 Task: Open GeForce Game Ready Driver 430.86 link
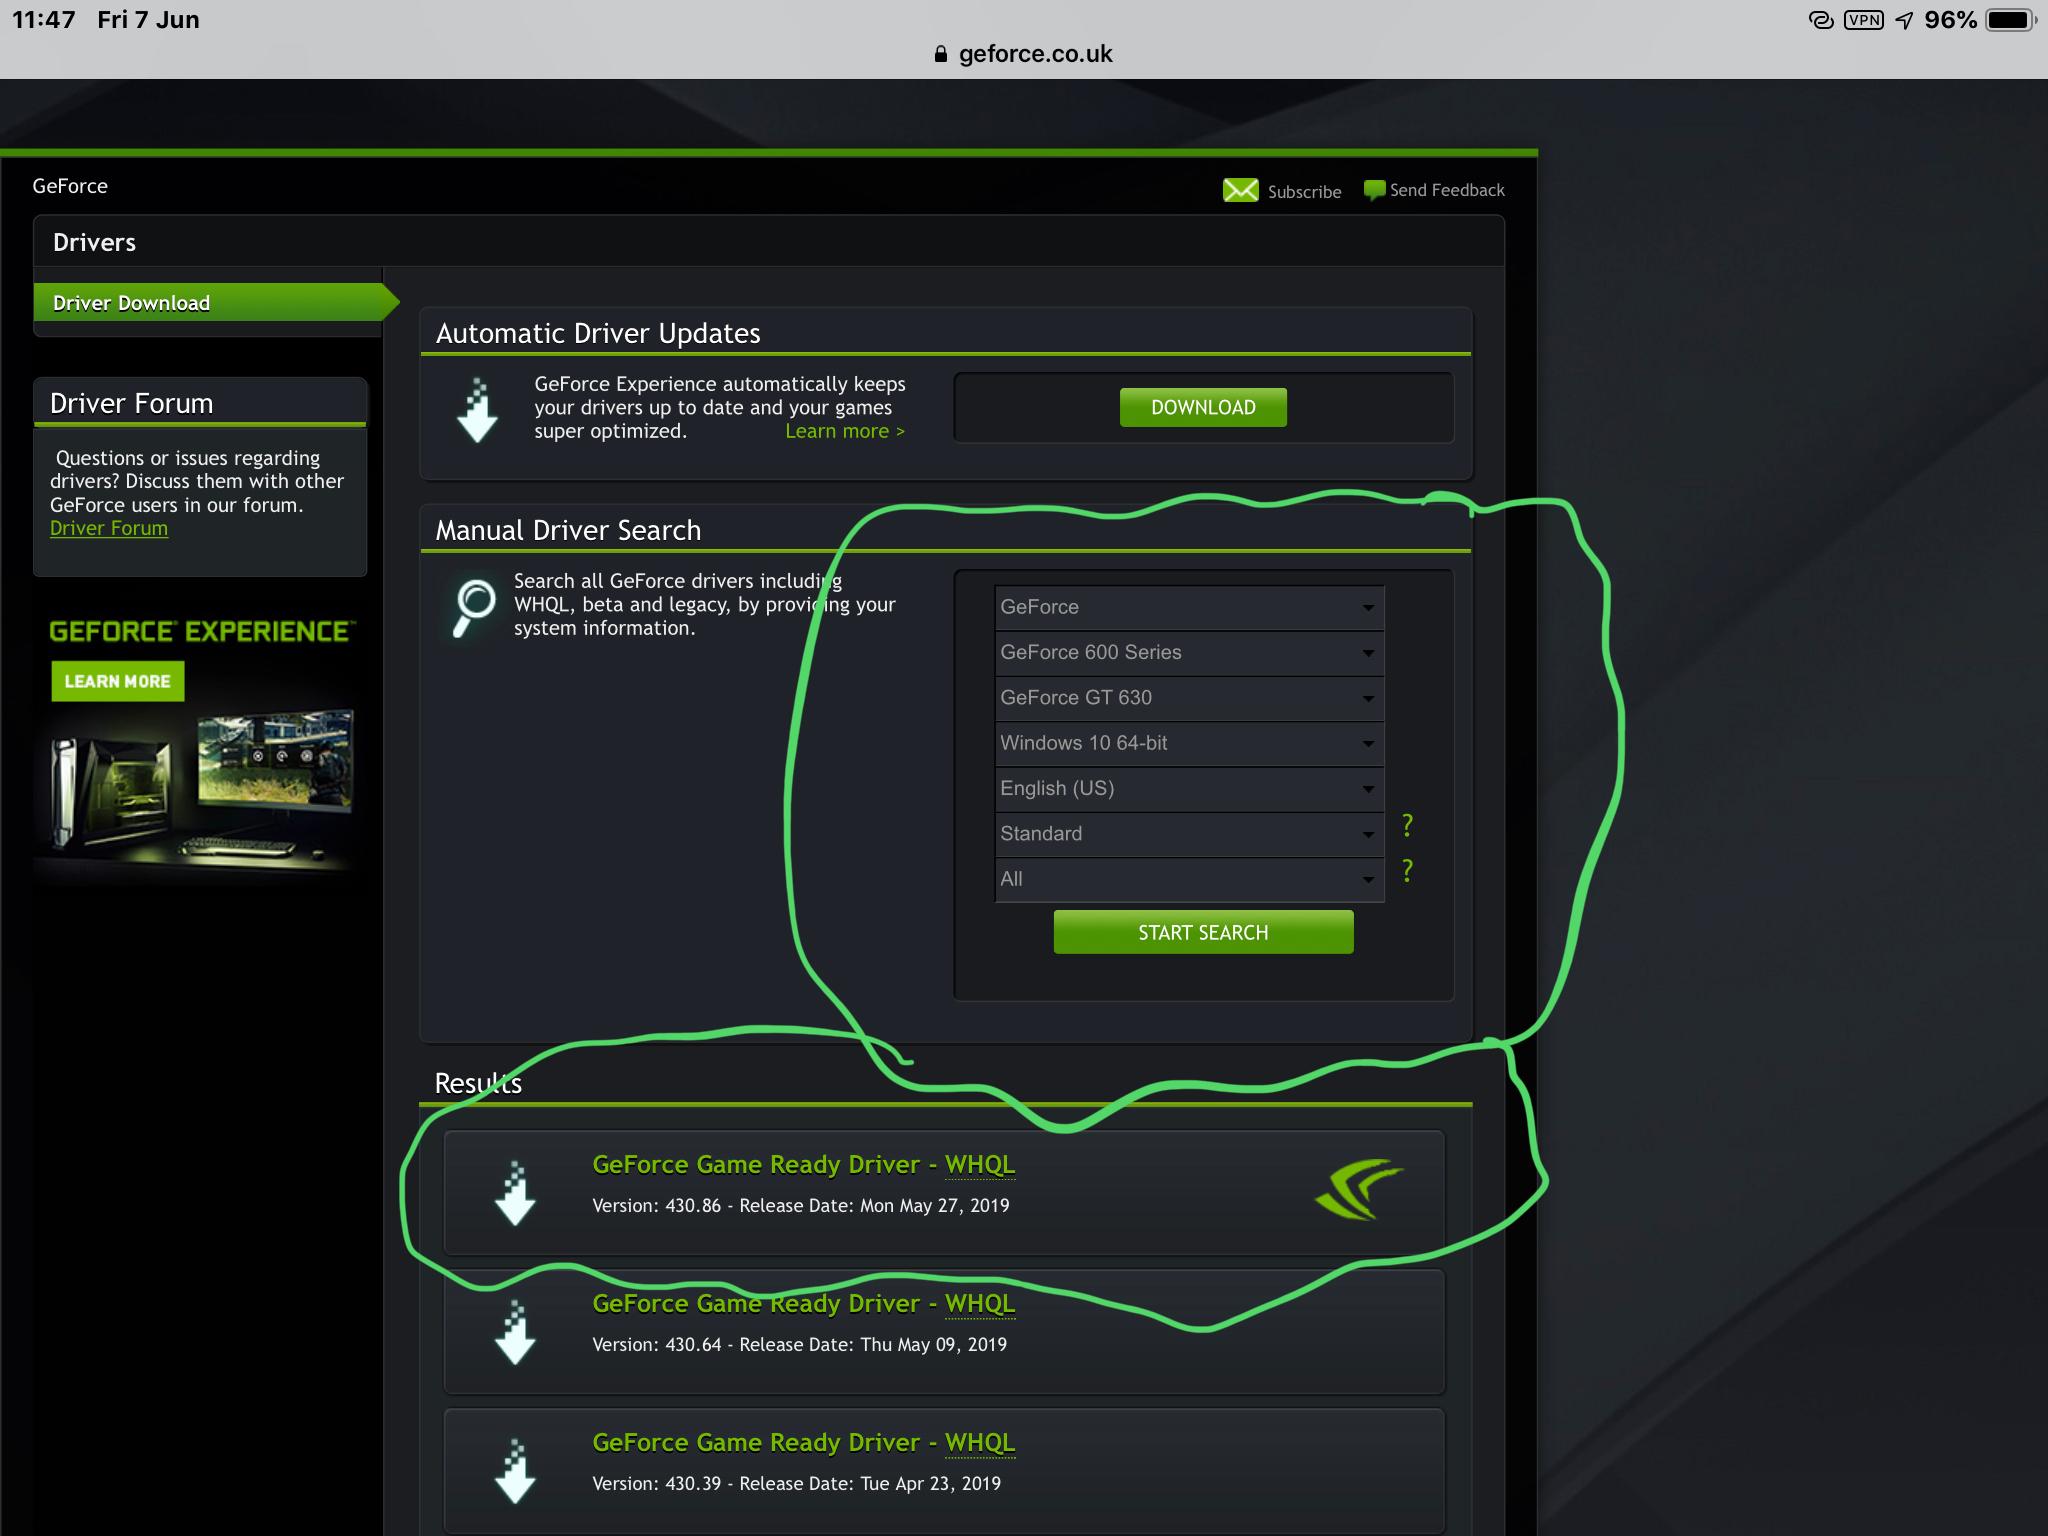coord(803,1165)
